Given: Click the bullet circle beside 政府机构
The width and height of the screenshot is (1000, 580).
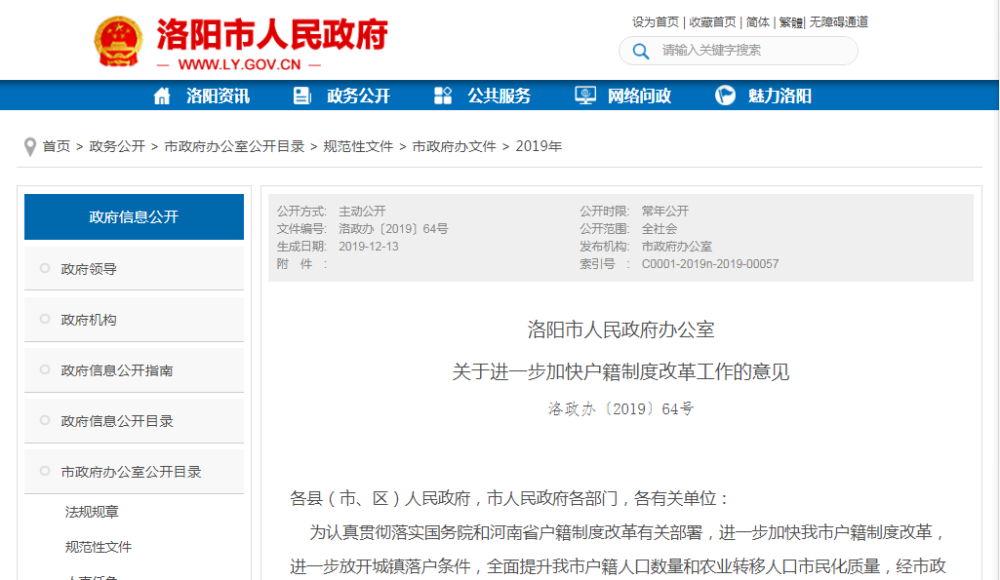Looking at the screenshot, I should [x=45, y=319].
